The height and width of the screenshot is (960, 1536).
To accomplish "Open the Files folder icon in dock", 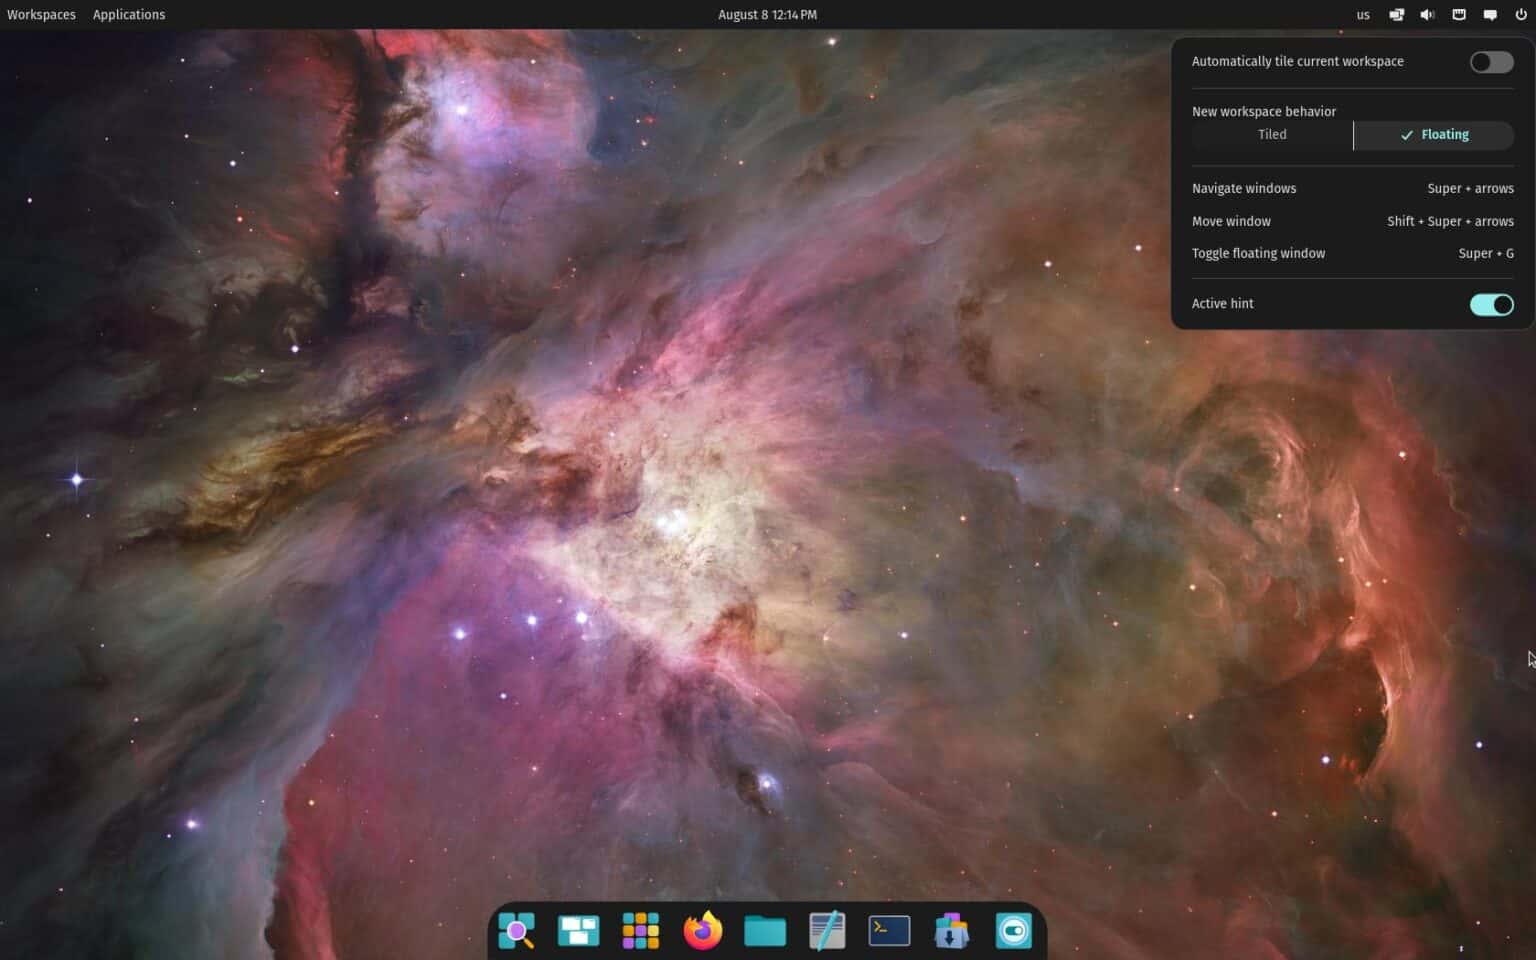I will click(765, 930).
